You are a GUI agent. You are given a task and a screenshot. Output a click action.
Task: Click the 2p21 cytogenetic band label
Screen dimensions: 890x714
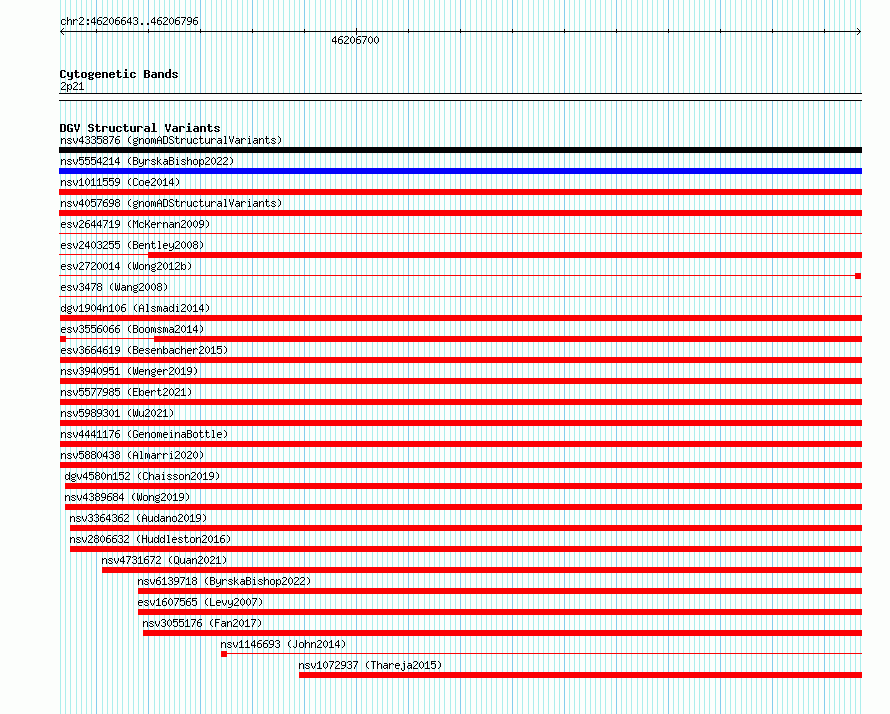(72, 86)
